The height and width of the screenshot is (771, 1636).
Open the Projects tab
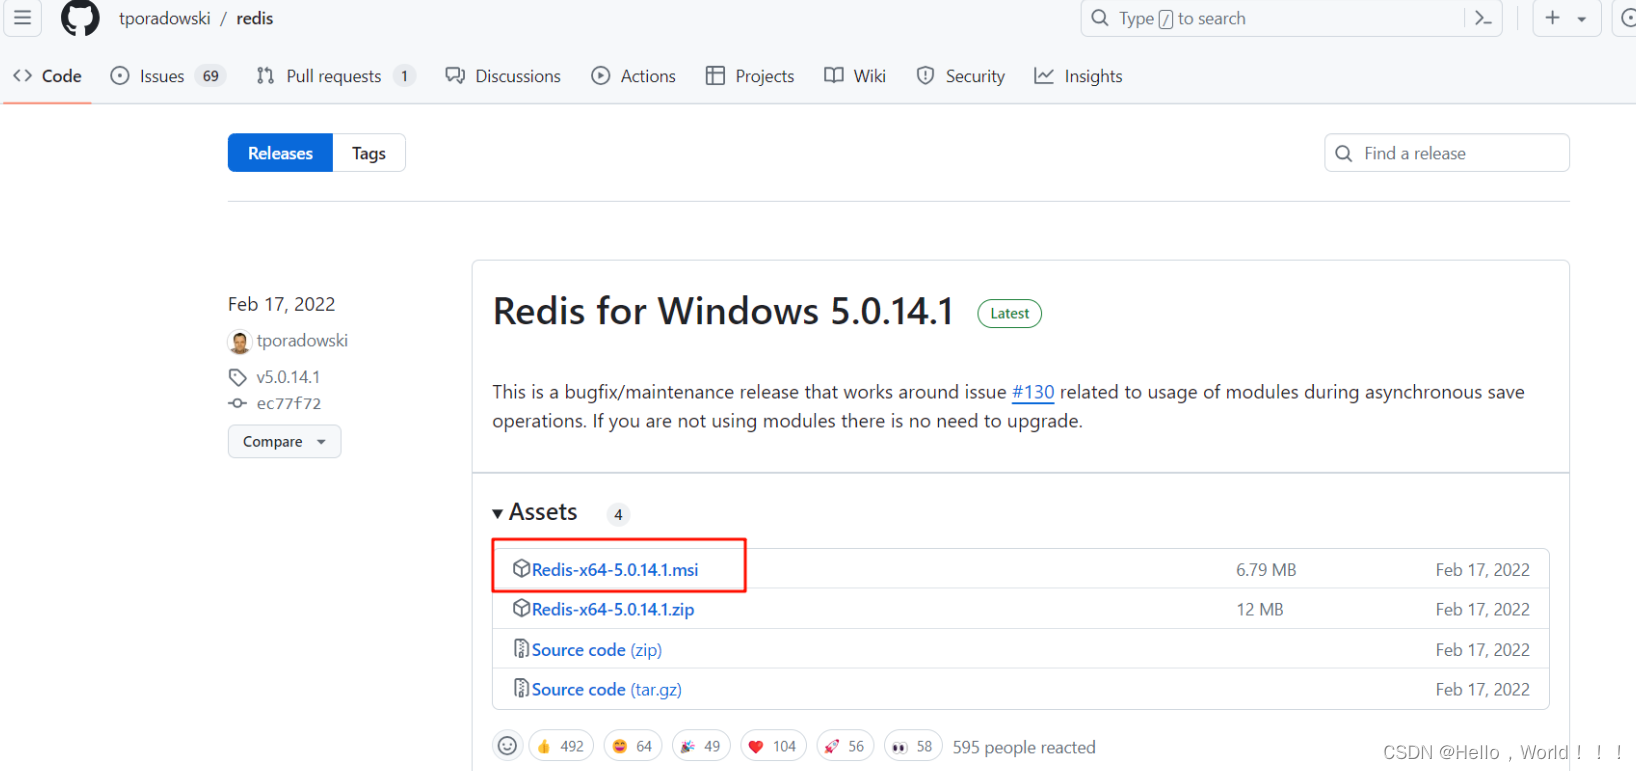coord(749,76)
